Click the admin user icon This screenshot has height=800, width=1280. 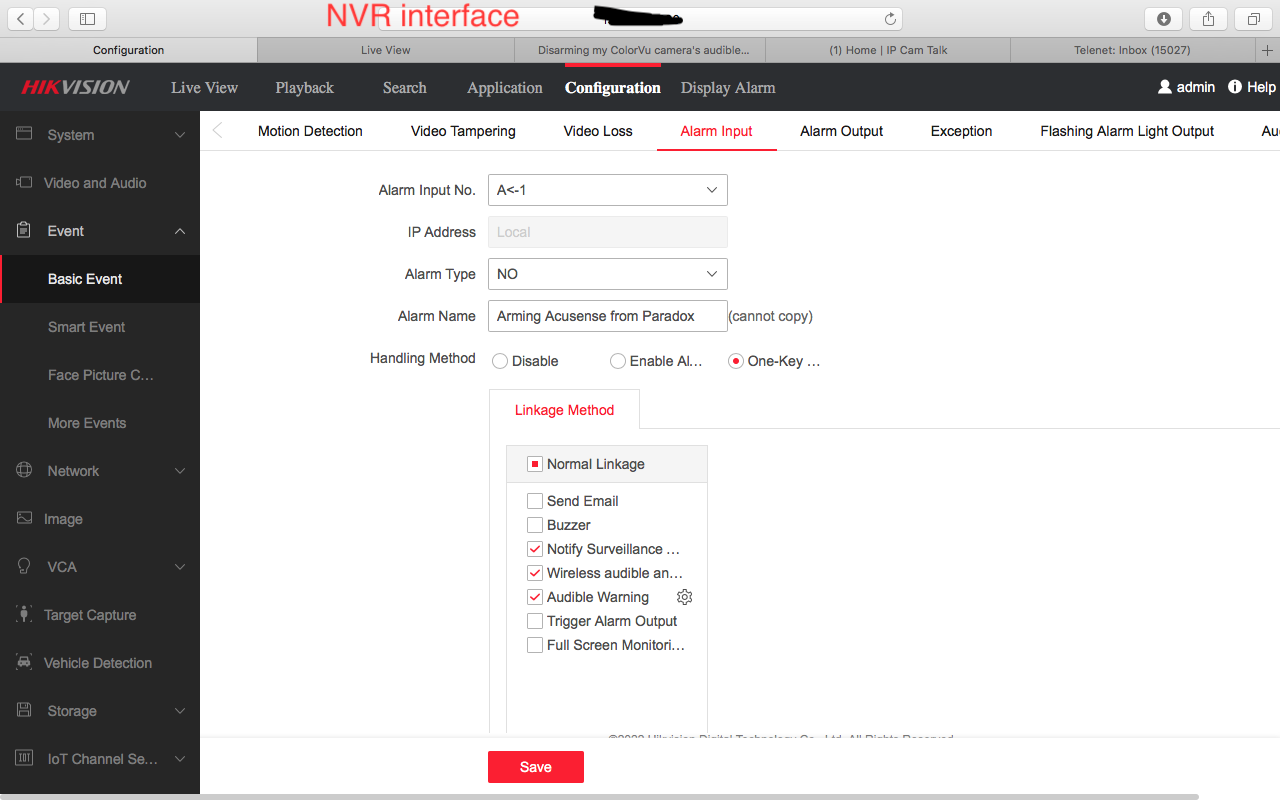[x=1165, y=87]
